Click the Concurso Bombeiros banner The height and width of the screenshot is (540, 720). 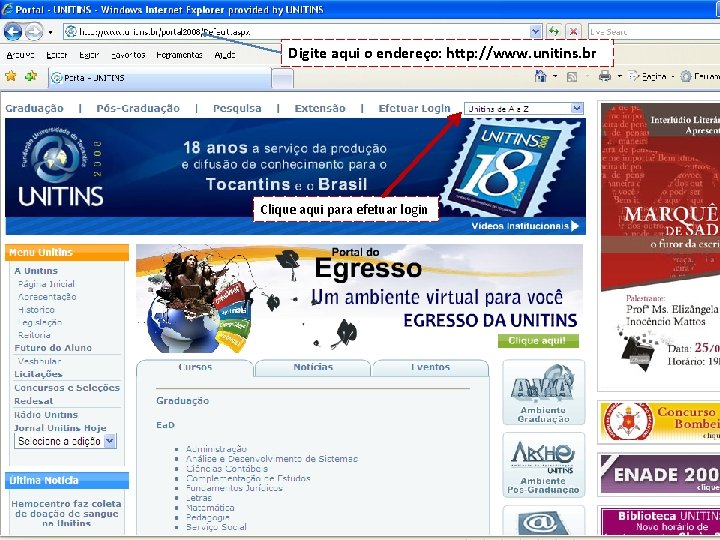click(x=660, y=422)
